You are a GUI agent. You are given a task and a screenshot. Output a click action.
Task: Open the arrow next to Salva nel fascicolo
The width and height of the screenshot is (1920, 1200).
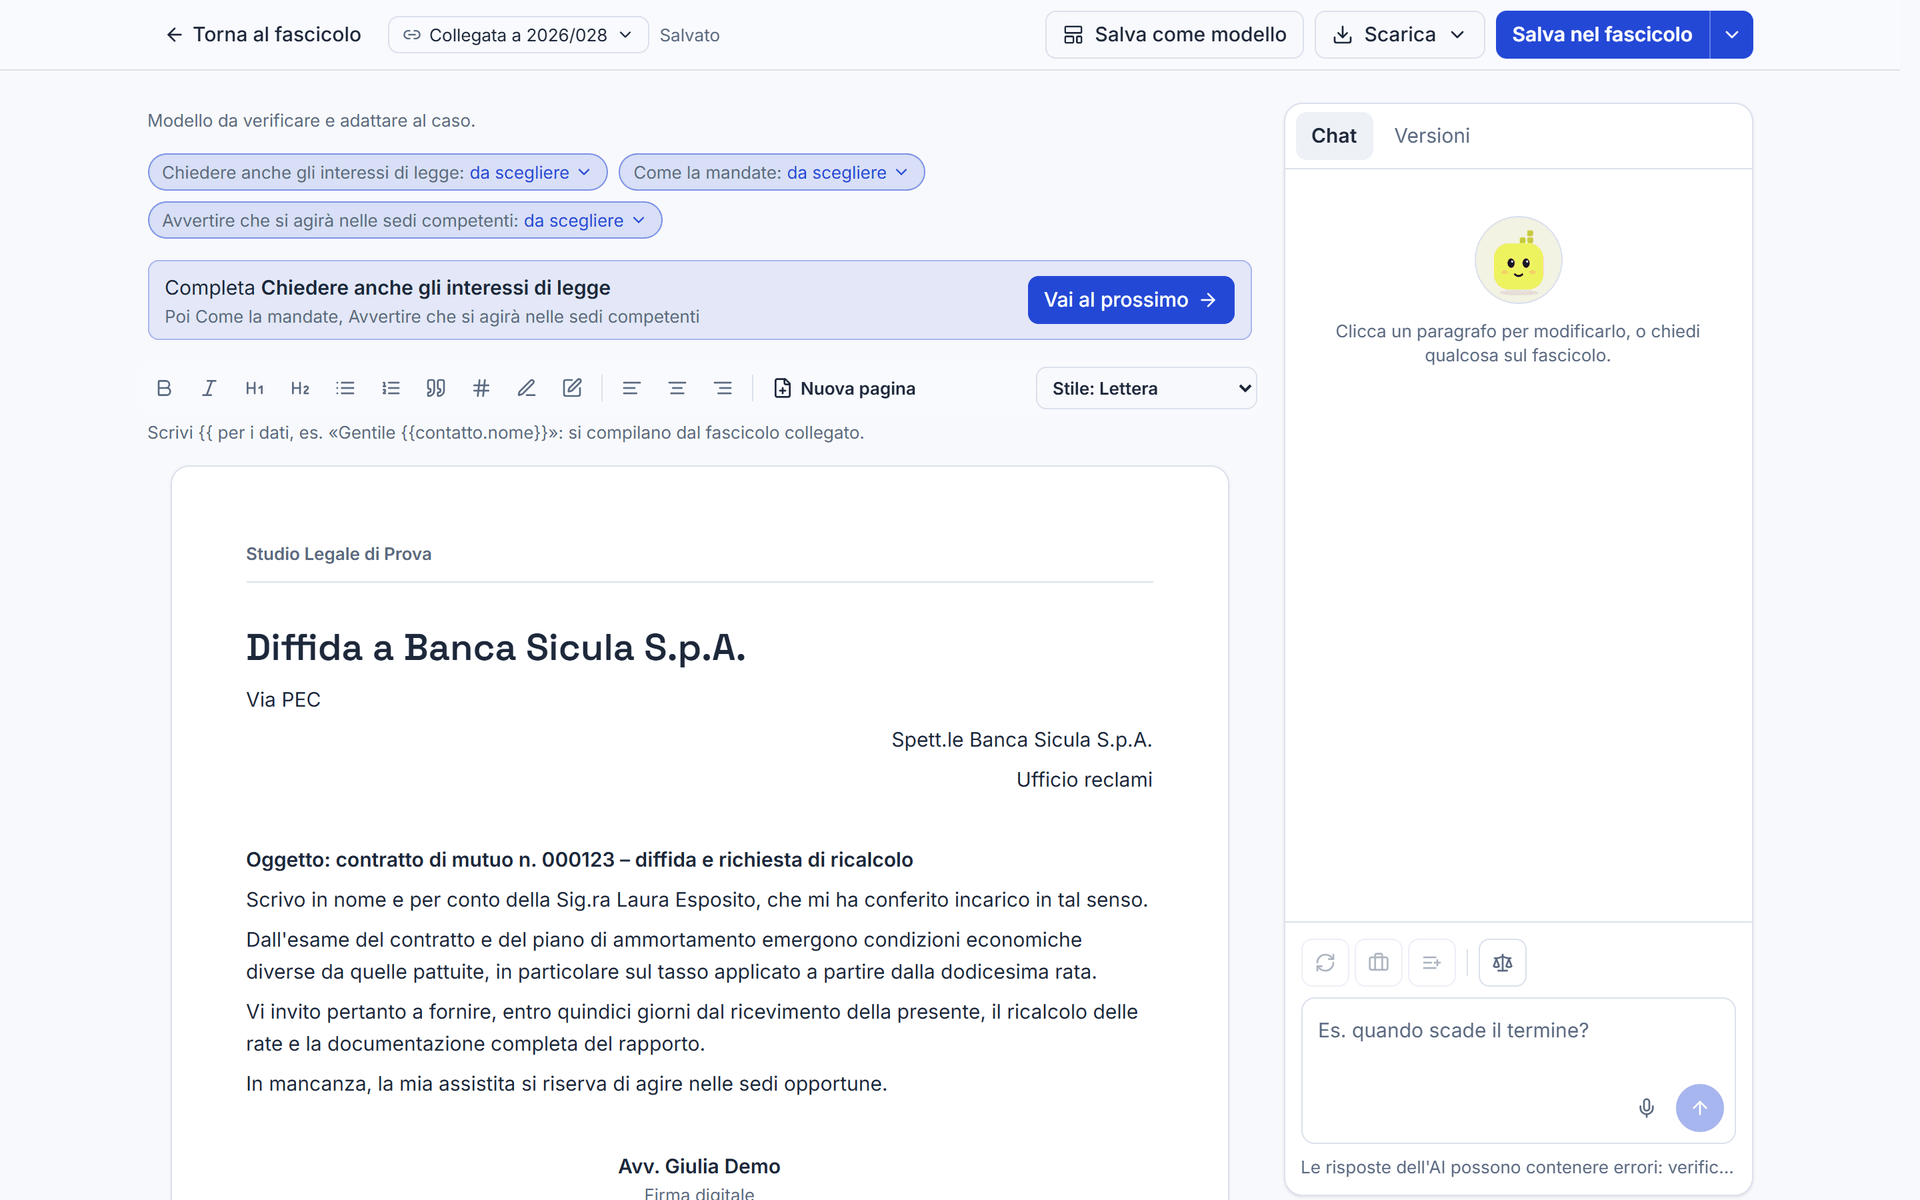(x=1732, y=35)
